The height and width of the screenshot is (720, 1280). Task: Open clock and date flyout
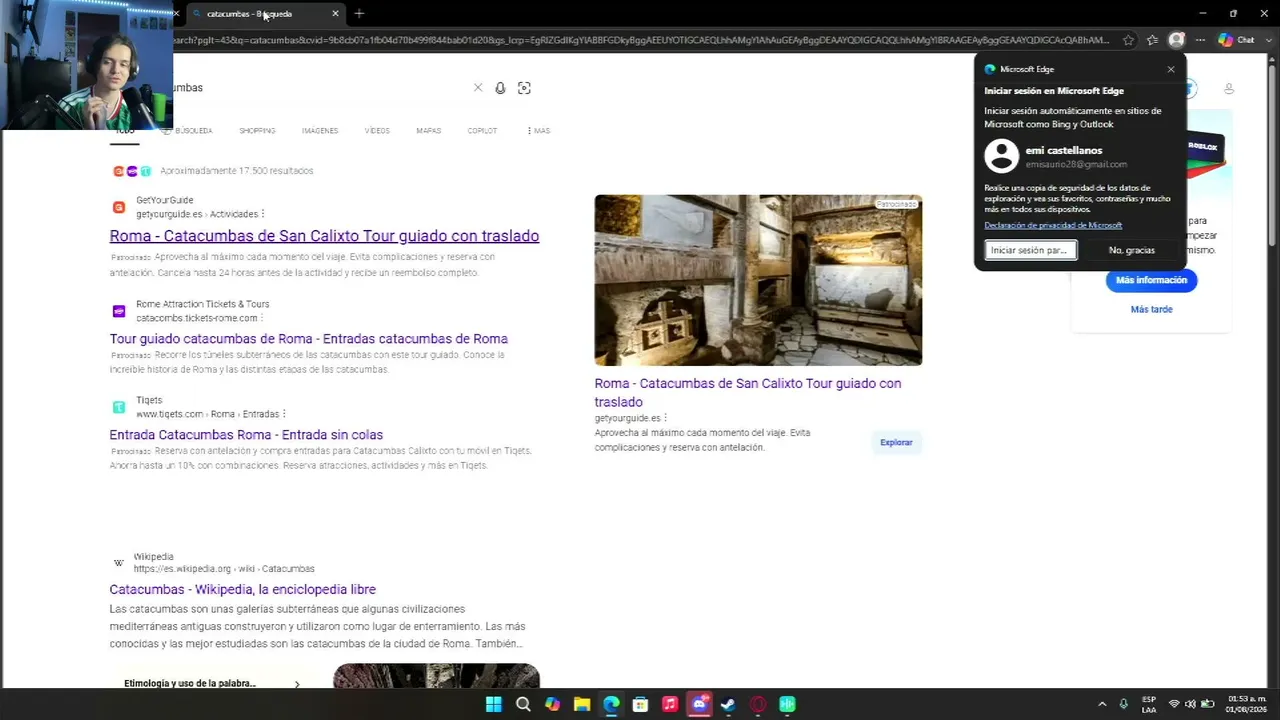coord(1246,704)
